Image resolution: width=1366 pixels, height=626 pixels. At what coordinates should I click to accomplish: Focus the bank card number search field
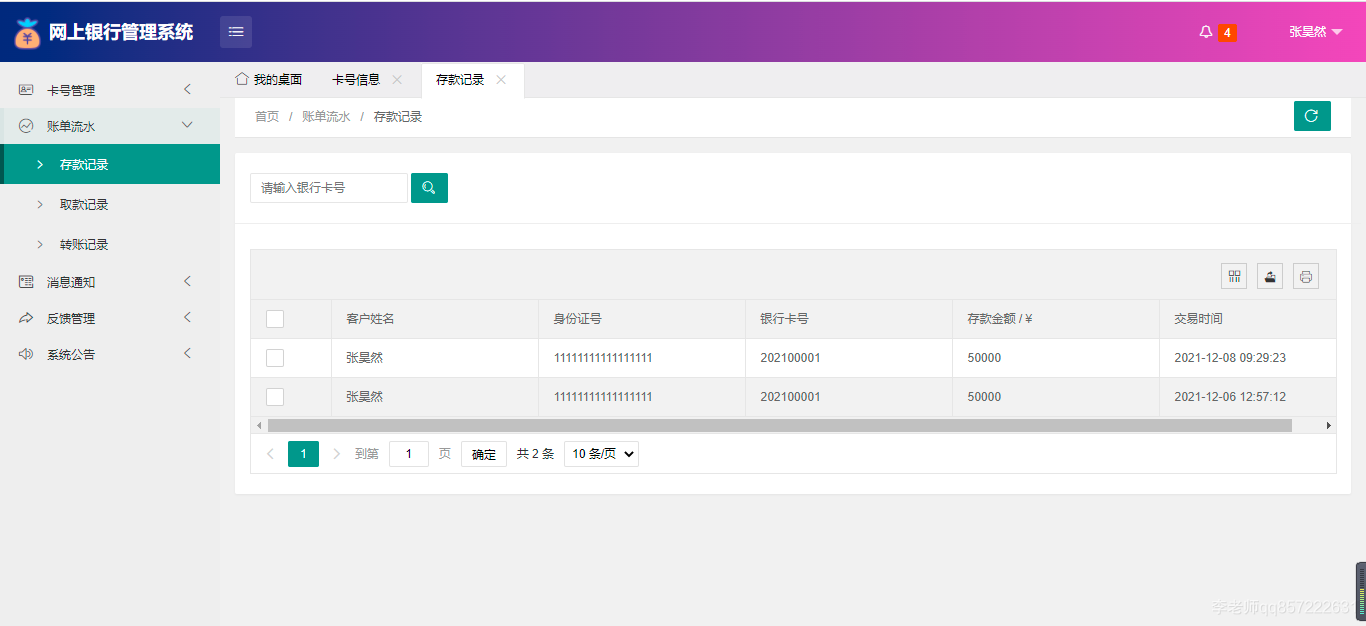[329, 188]
